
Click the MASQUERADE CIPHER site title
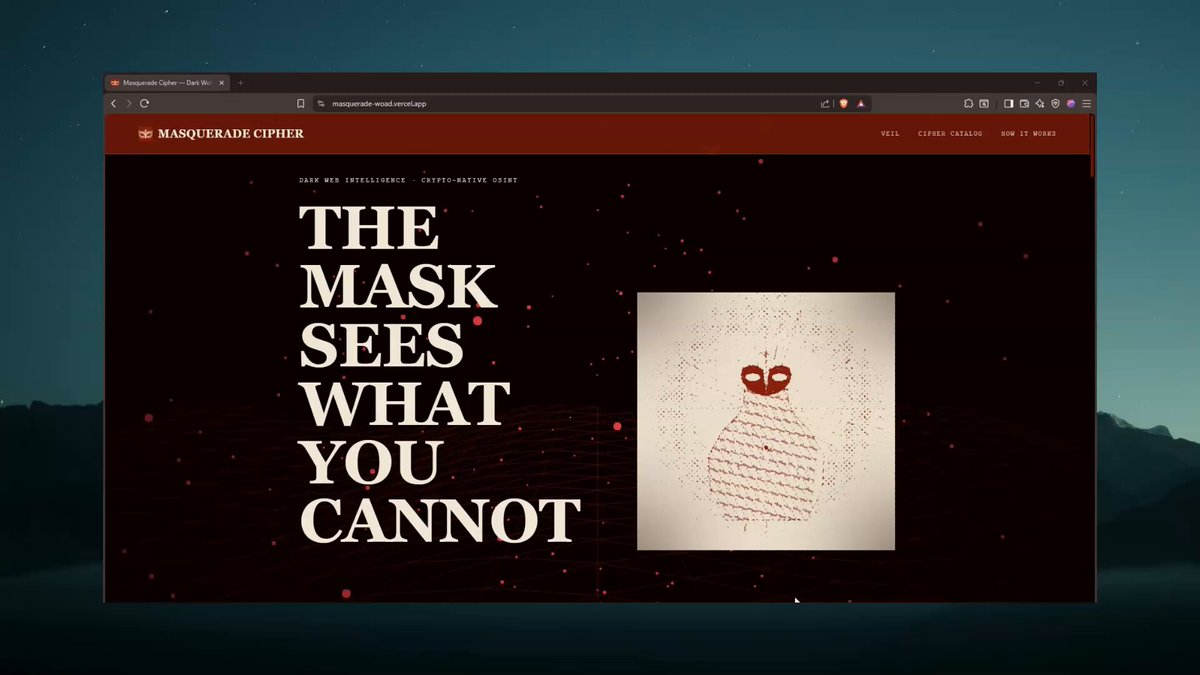click(230, 134)
